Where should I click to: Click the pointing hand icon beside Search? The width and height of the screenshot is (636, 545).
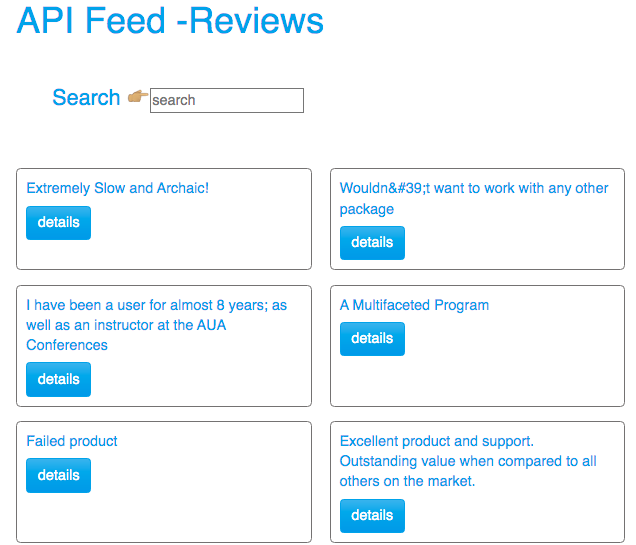pyautogui.click(x=138, y=97)
